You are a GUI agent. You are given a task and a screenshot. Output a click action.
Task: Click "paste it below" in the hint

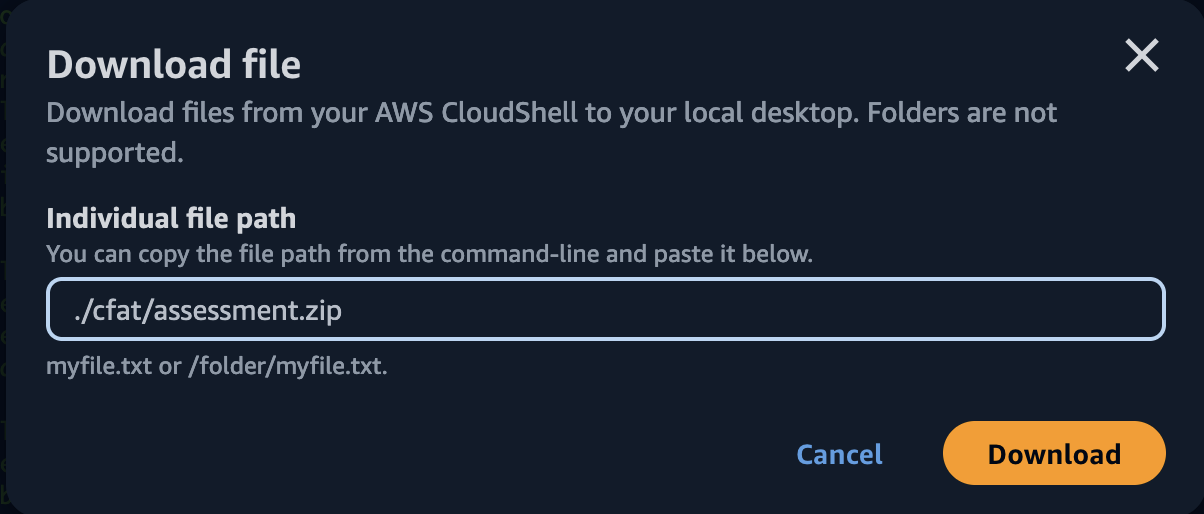731,254
